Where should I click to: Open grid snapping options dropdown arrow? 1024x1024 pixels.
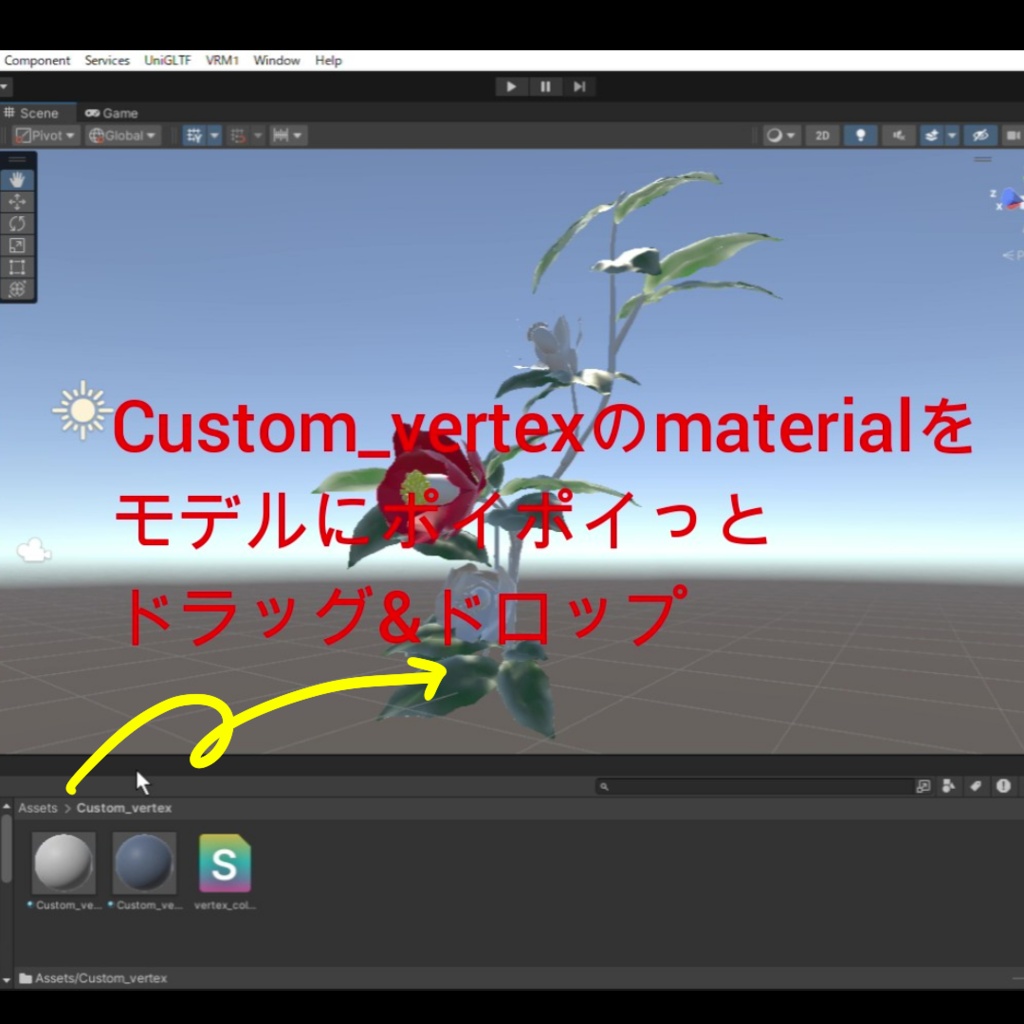tap(214, 135)
